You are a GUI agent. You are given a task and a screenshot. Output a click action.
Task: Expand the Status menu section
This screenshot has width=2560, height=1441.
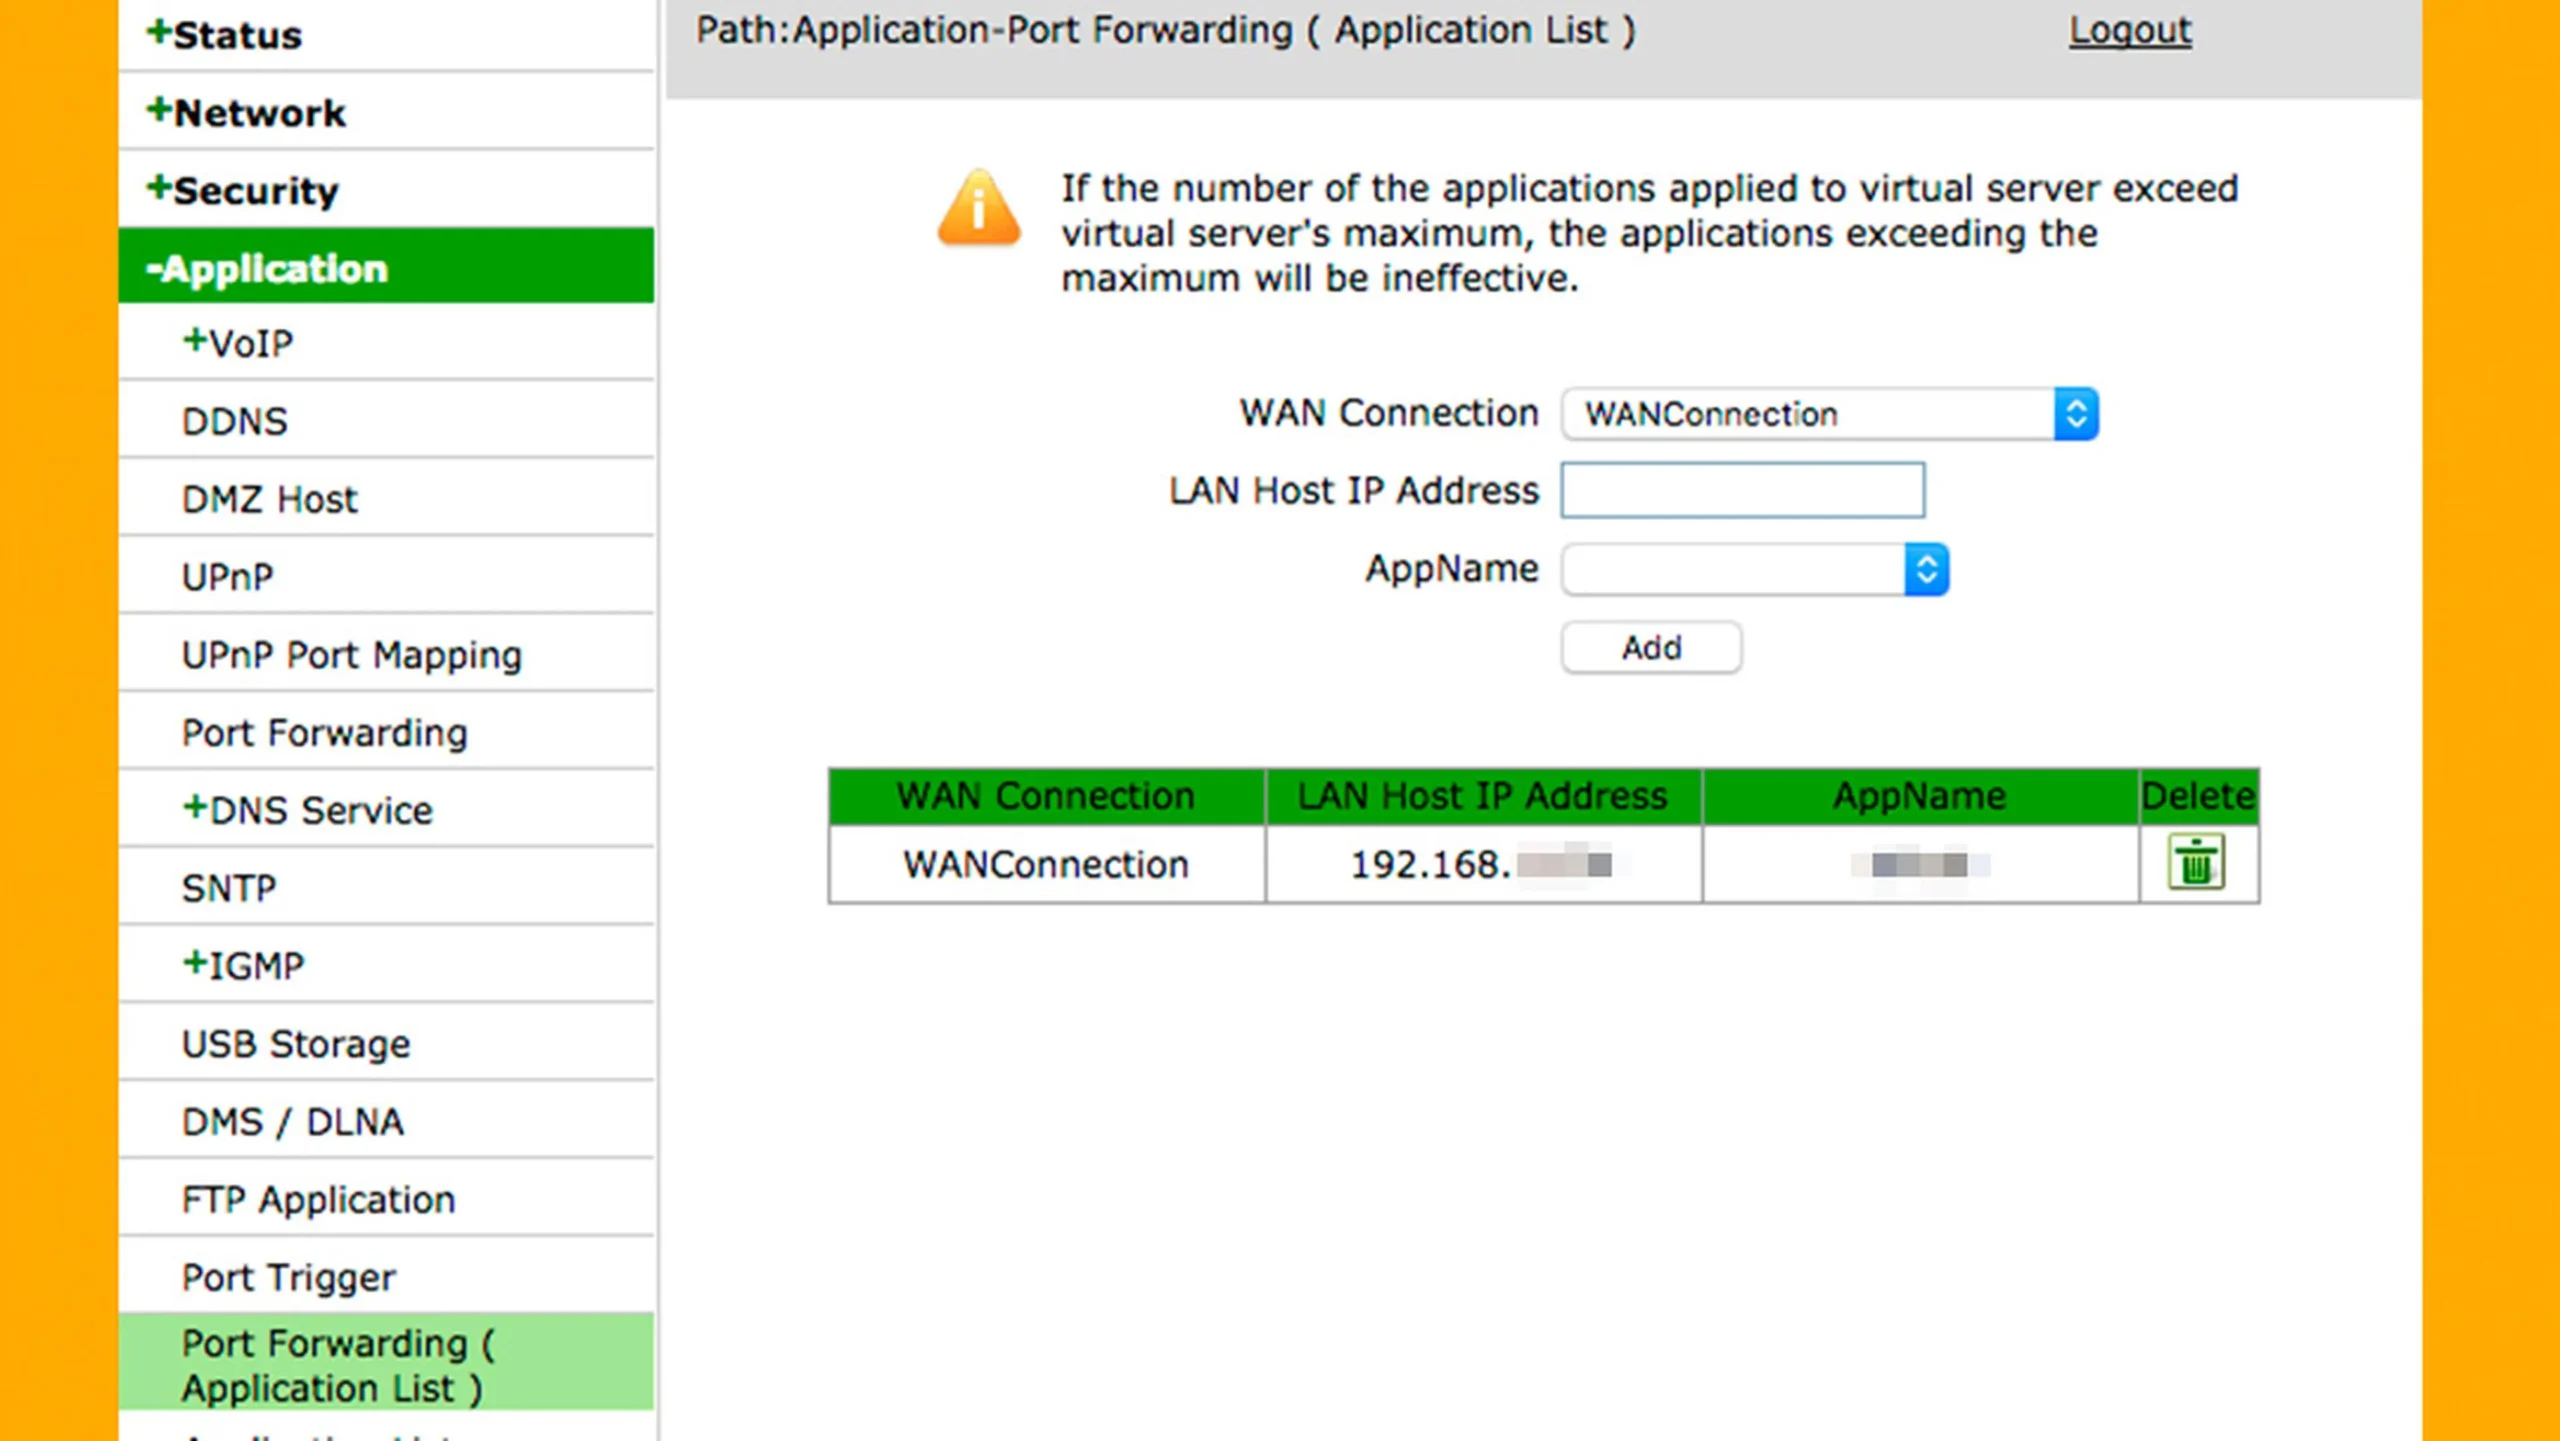(224, 35)
